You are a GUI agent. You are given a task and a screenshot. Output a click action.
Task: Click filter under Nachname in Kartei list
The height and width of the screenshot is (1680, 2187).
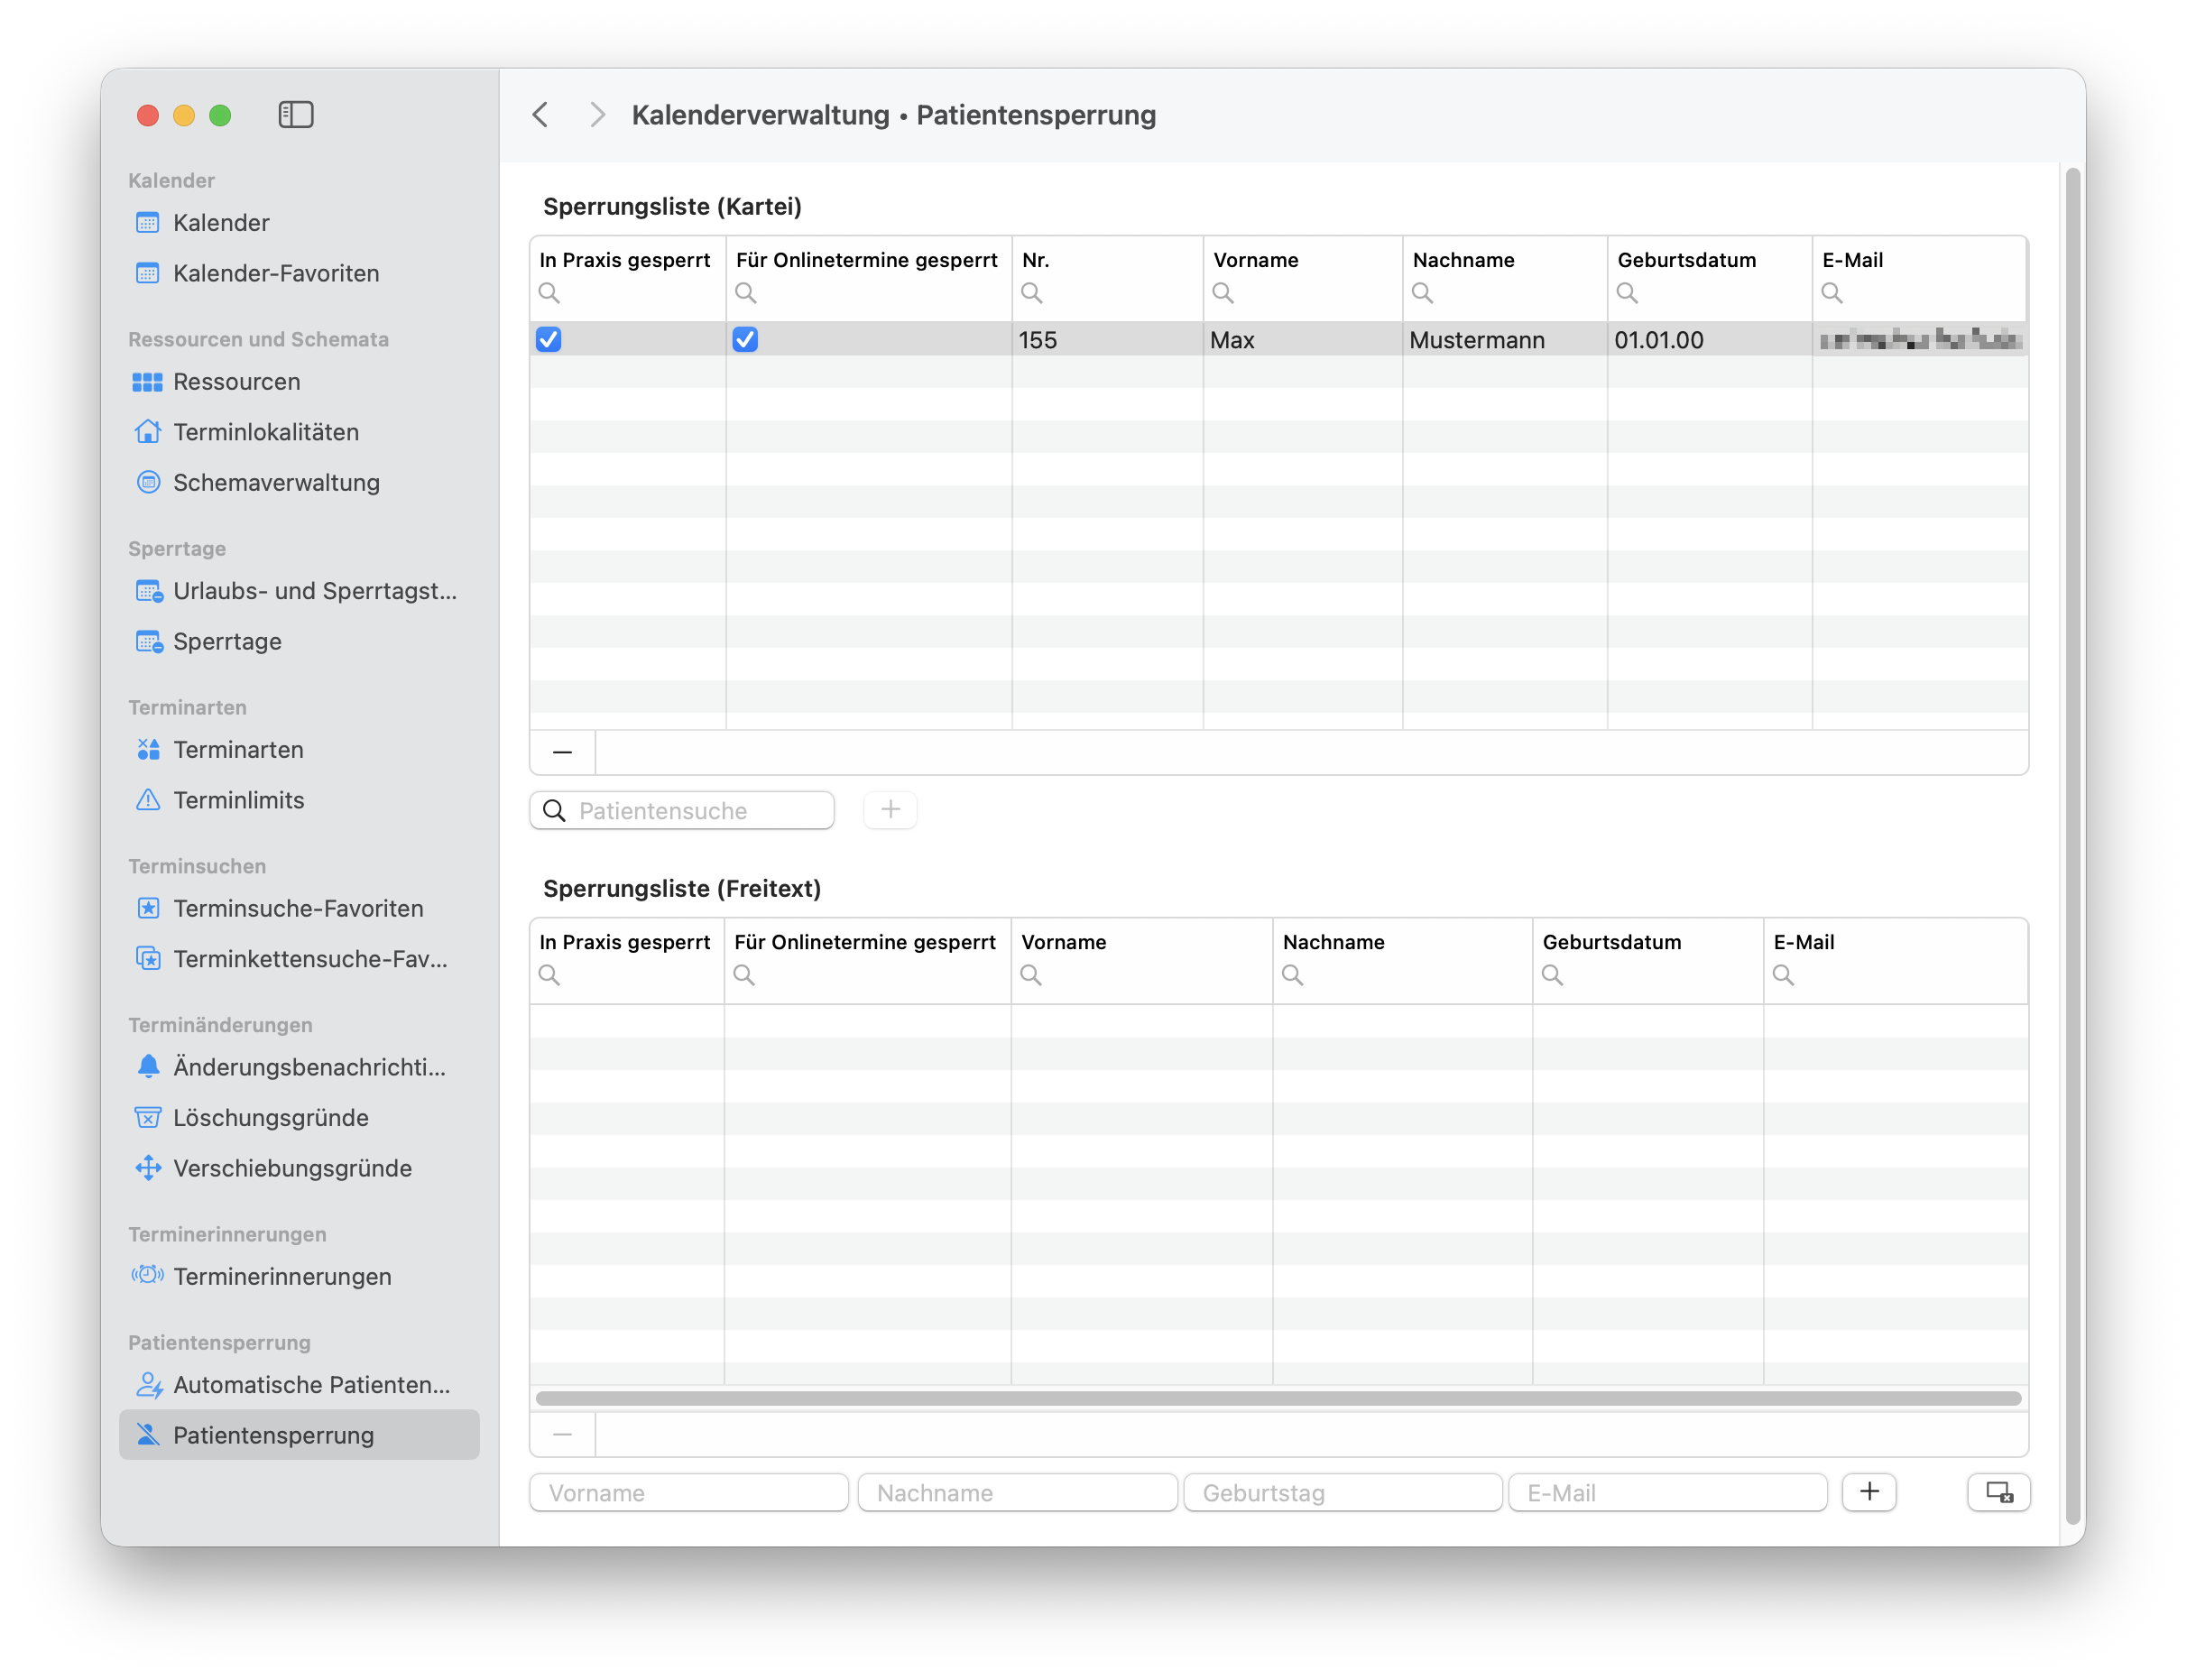pyautogui.click(x=1504, y=293)
